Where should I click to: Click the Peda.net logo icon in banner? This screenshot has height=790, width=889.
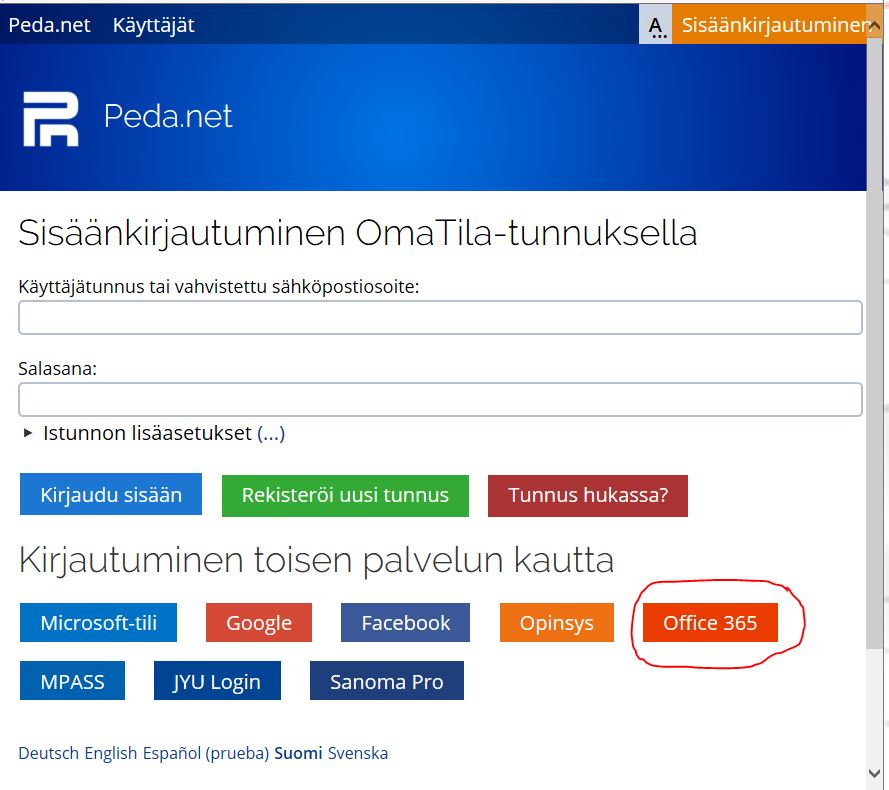click(x=51, y=118)
